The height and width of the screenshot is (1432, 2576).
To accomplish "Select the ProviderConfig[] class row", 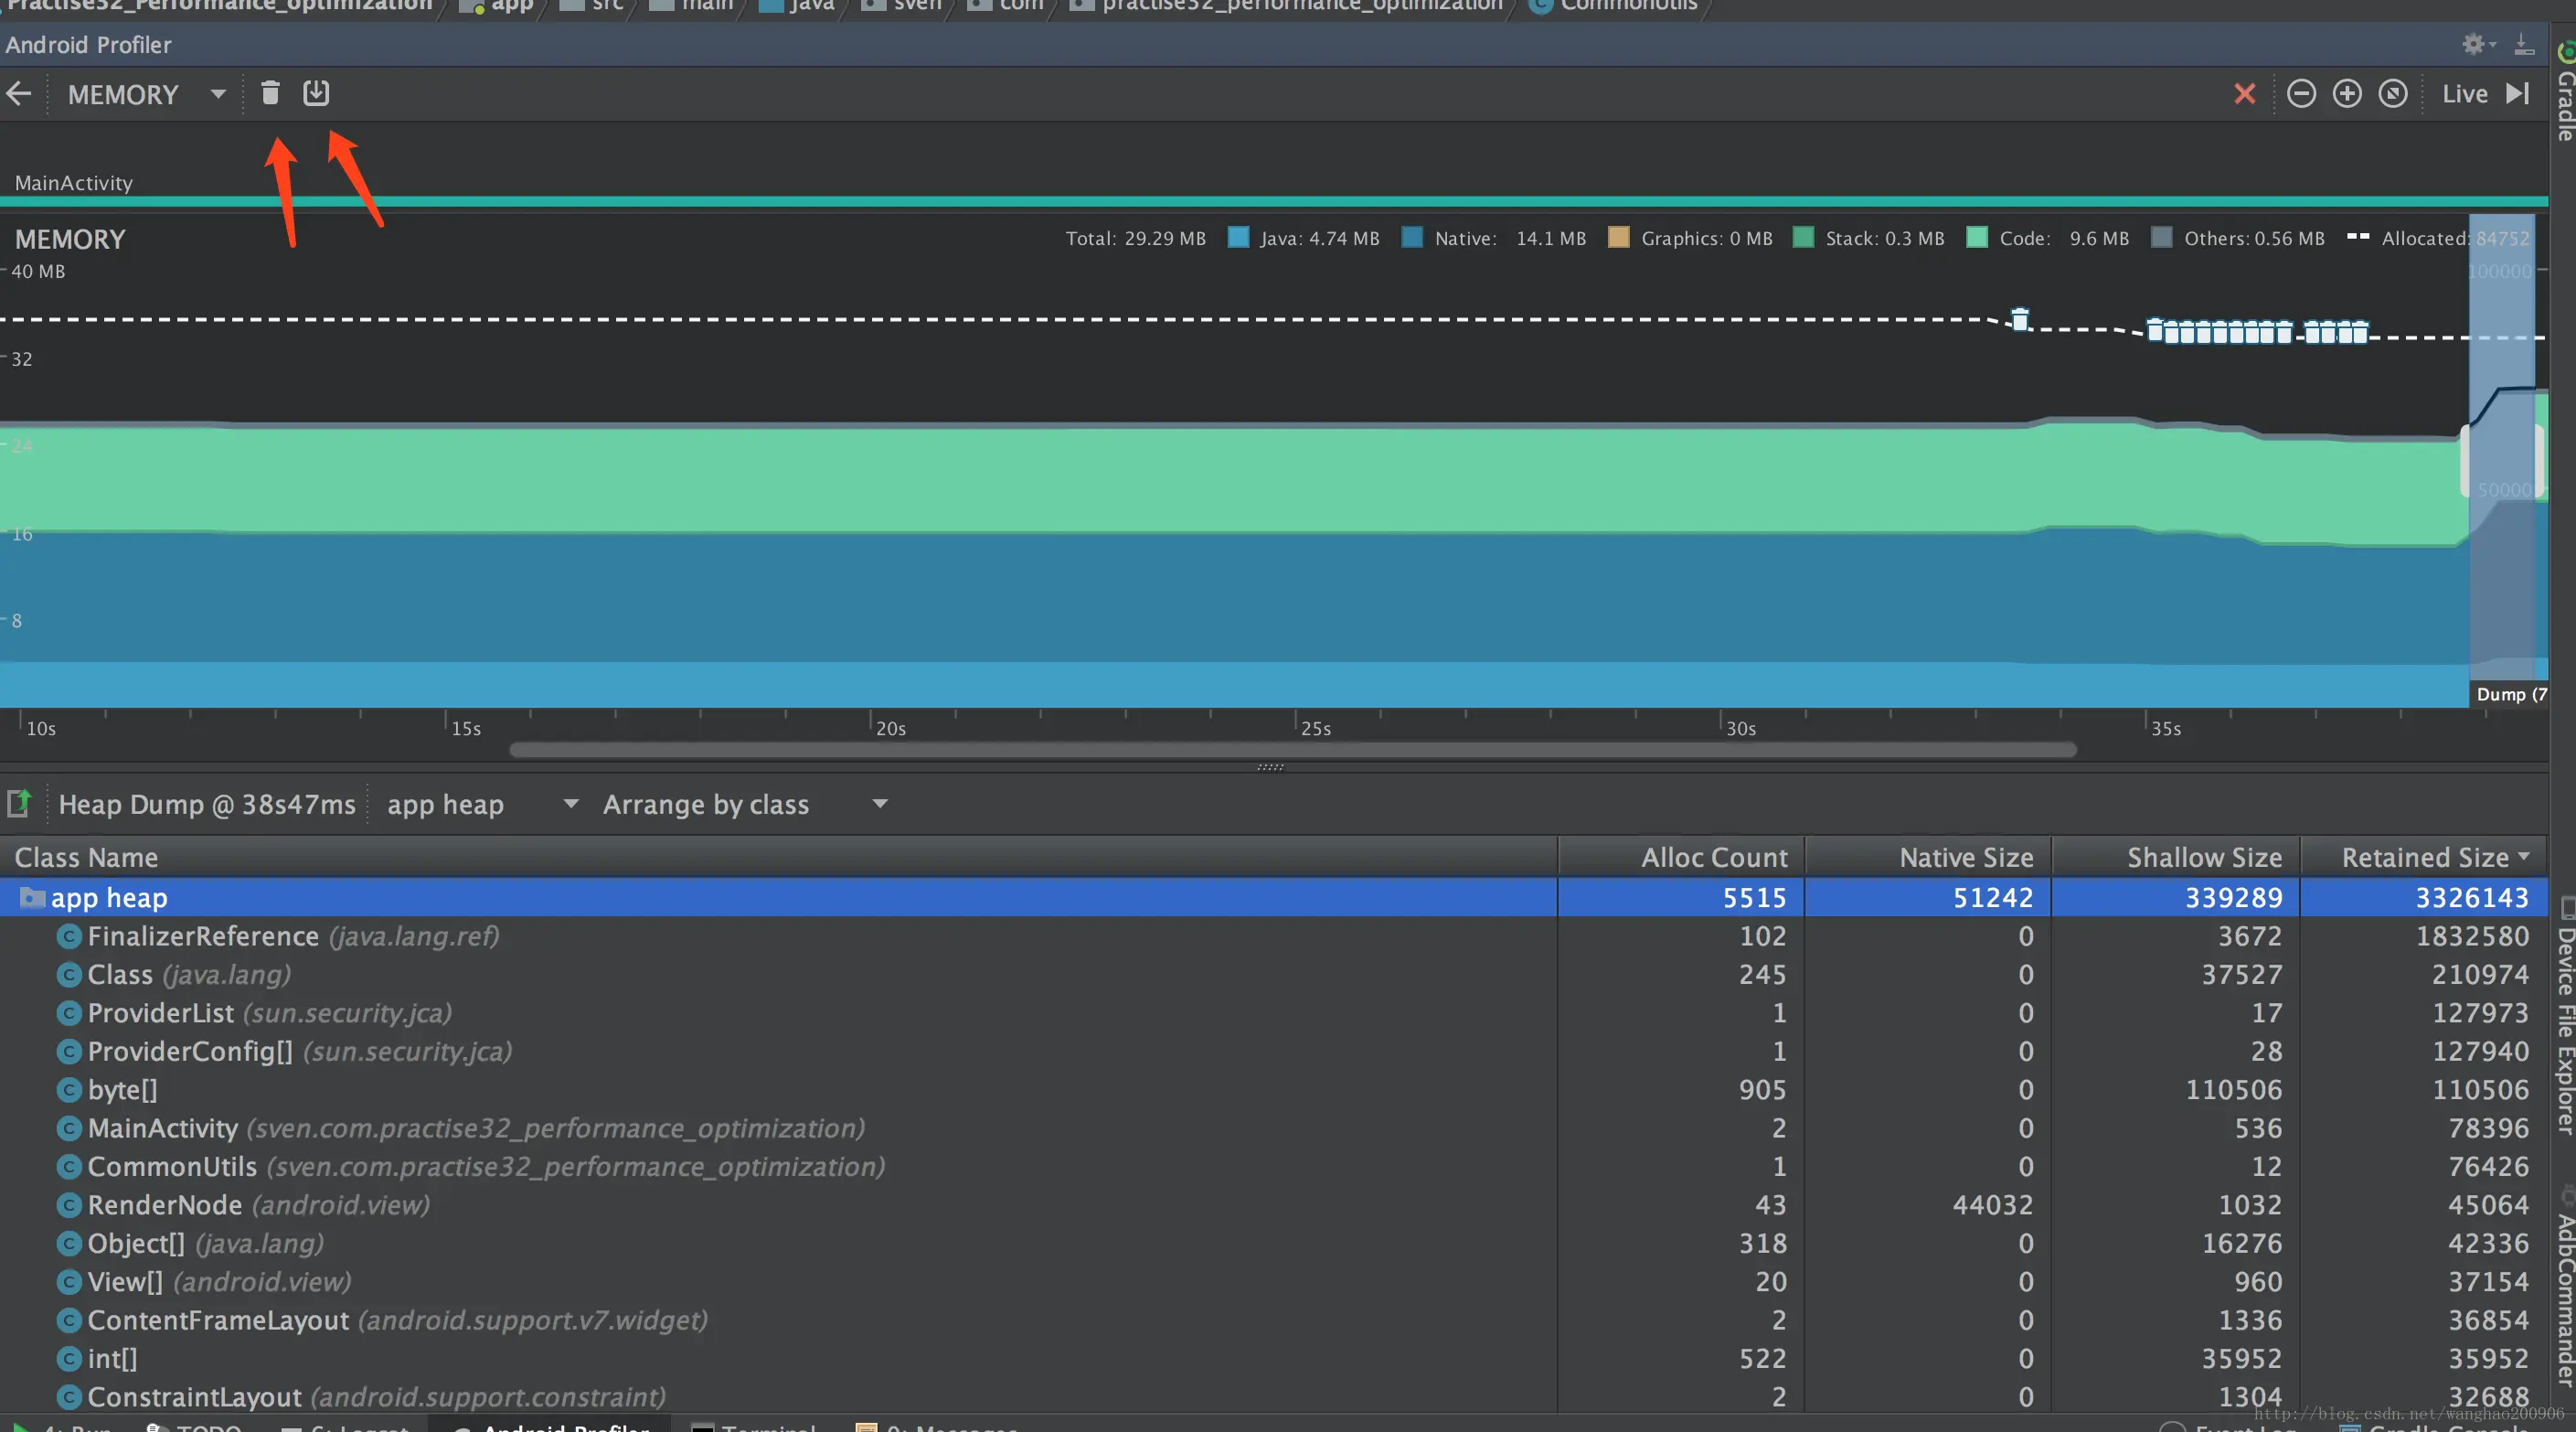I will (x=1274, y=1051).
